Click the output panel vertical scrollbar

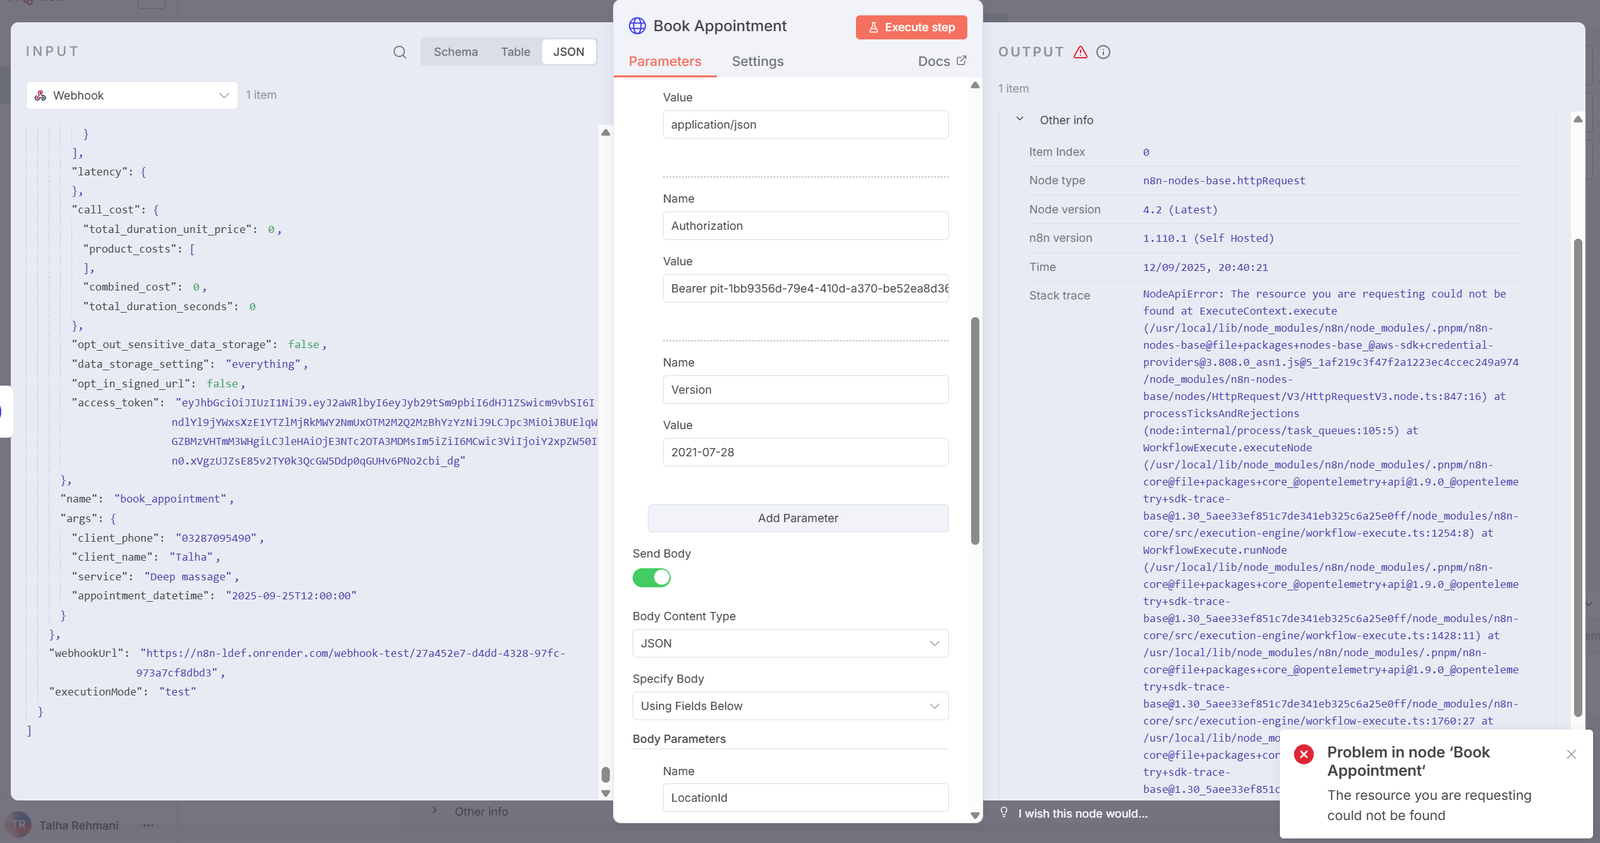[1578, 478]
